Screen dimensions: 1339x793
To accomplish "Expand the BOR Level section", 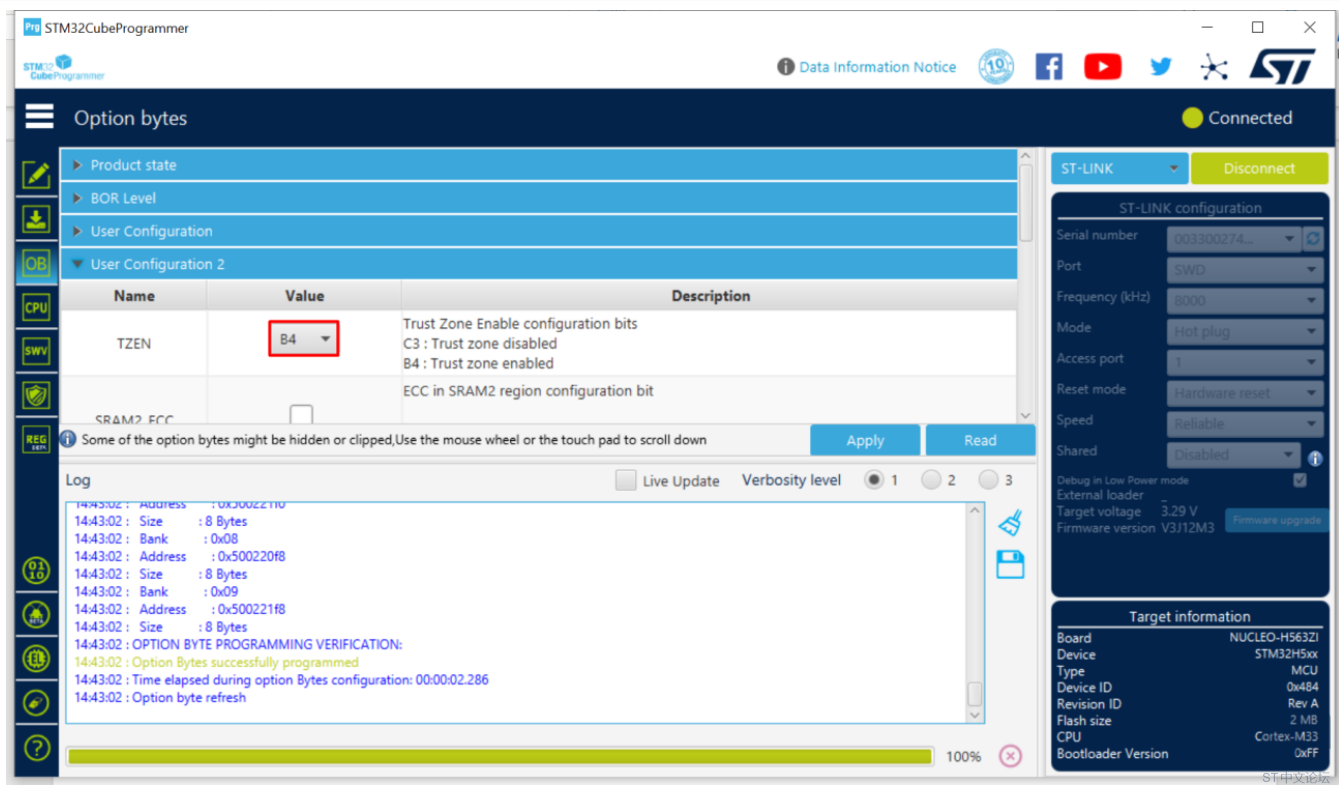I will pos(538,198).
